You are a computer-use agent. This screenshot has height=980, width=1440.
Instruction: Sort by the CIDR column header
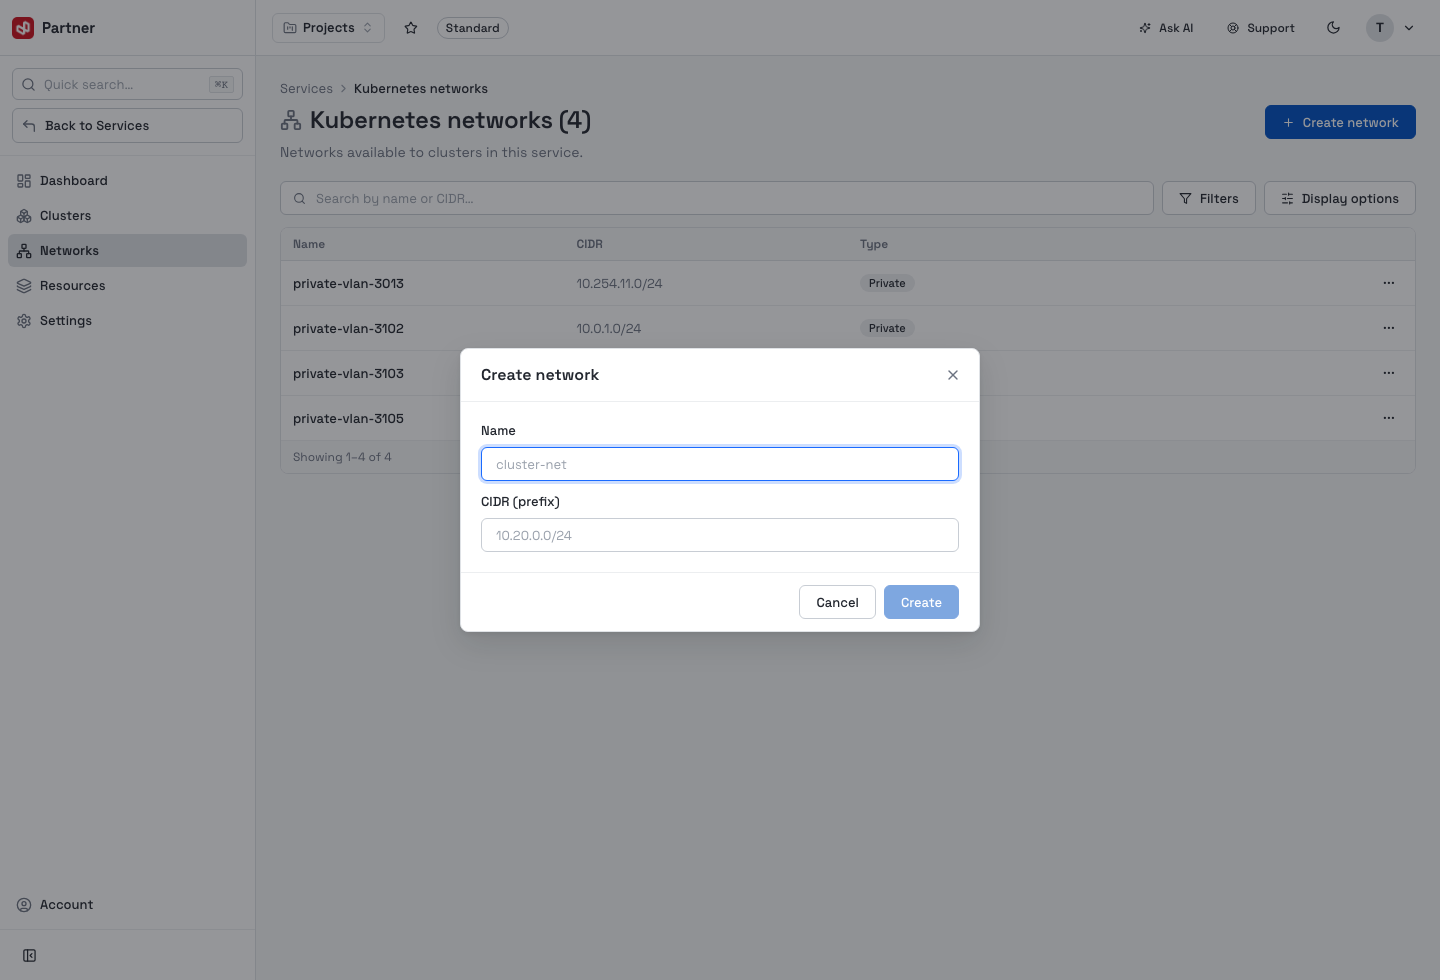point(589,244)
